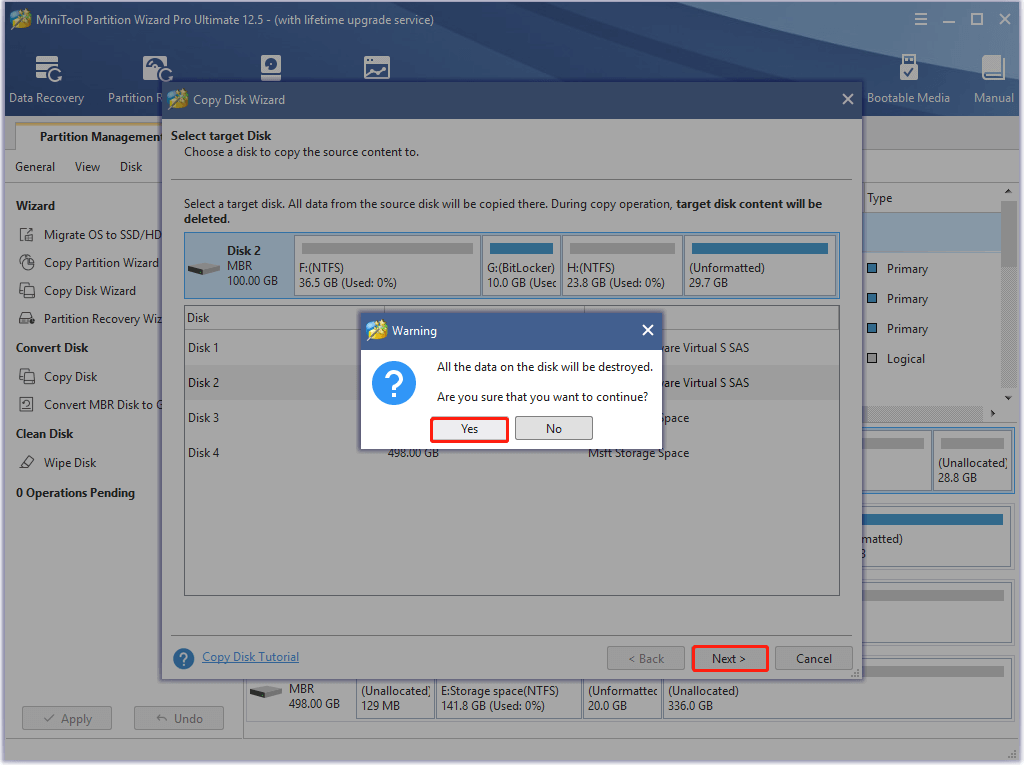The height and width of the screenshot is (766, 1024).
Task: Decline the warning with the No button
Action: point(553,428)
